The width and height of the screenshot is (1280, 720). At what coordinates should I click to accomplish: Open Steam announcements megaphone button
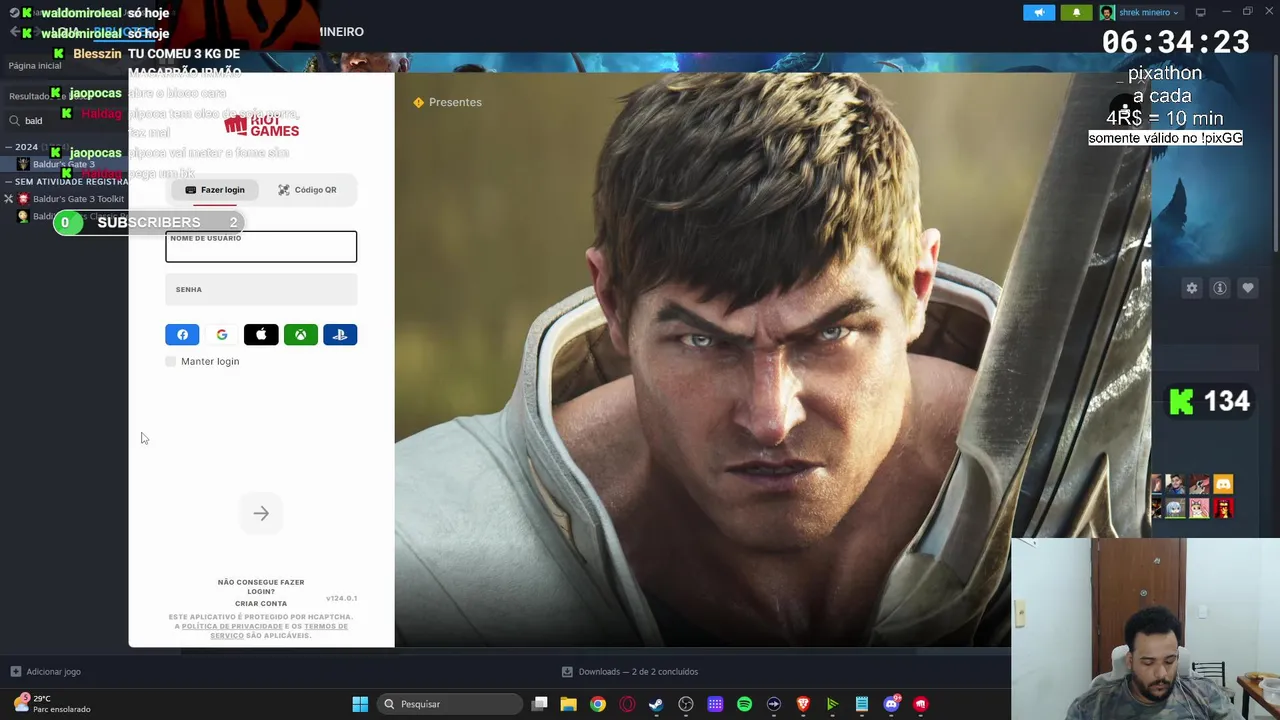point(1039,12)
